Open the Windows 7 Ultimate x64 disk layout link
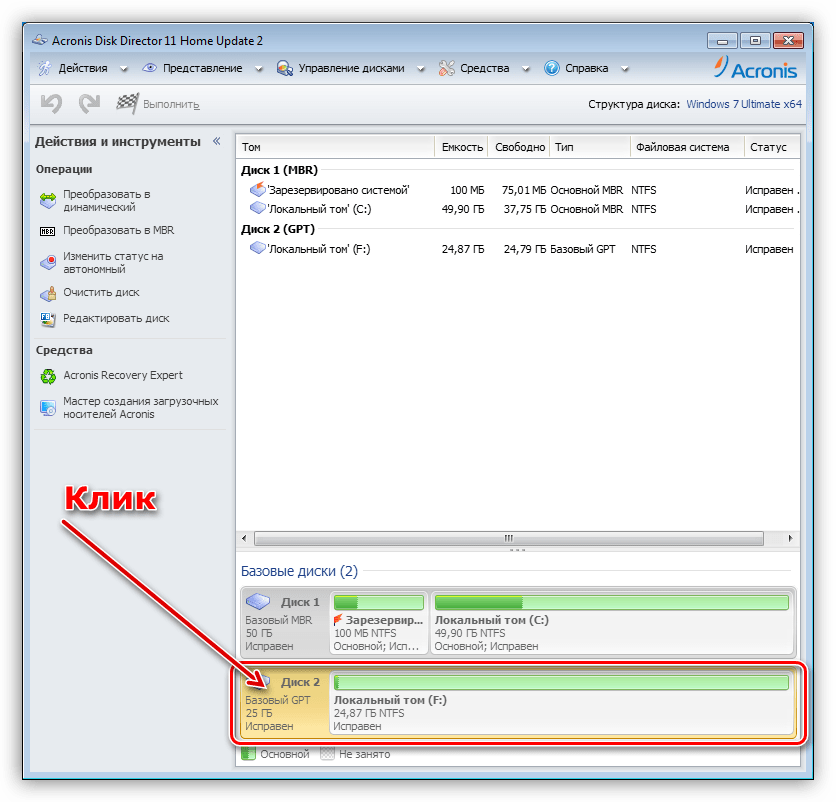The width and height of the screenshot is (836, 802). [x=744, y=104]
